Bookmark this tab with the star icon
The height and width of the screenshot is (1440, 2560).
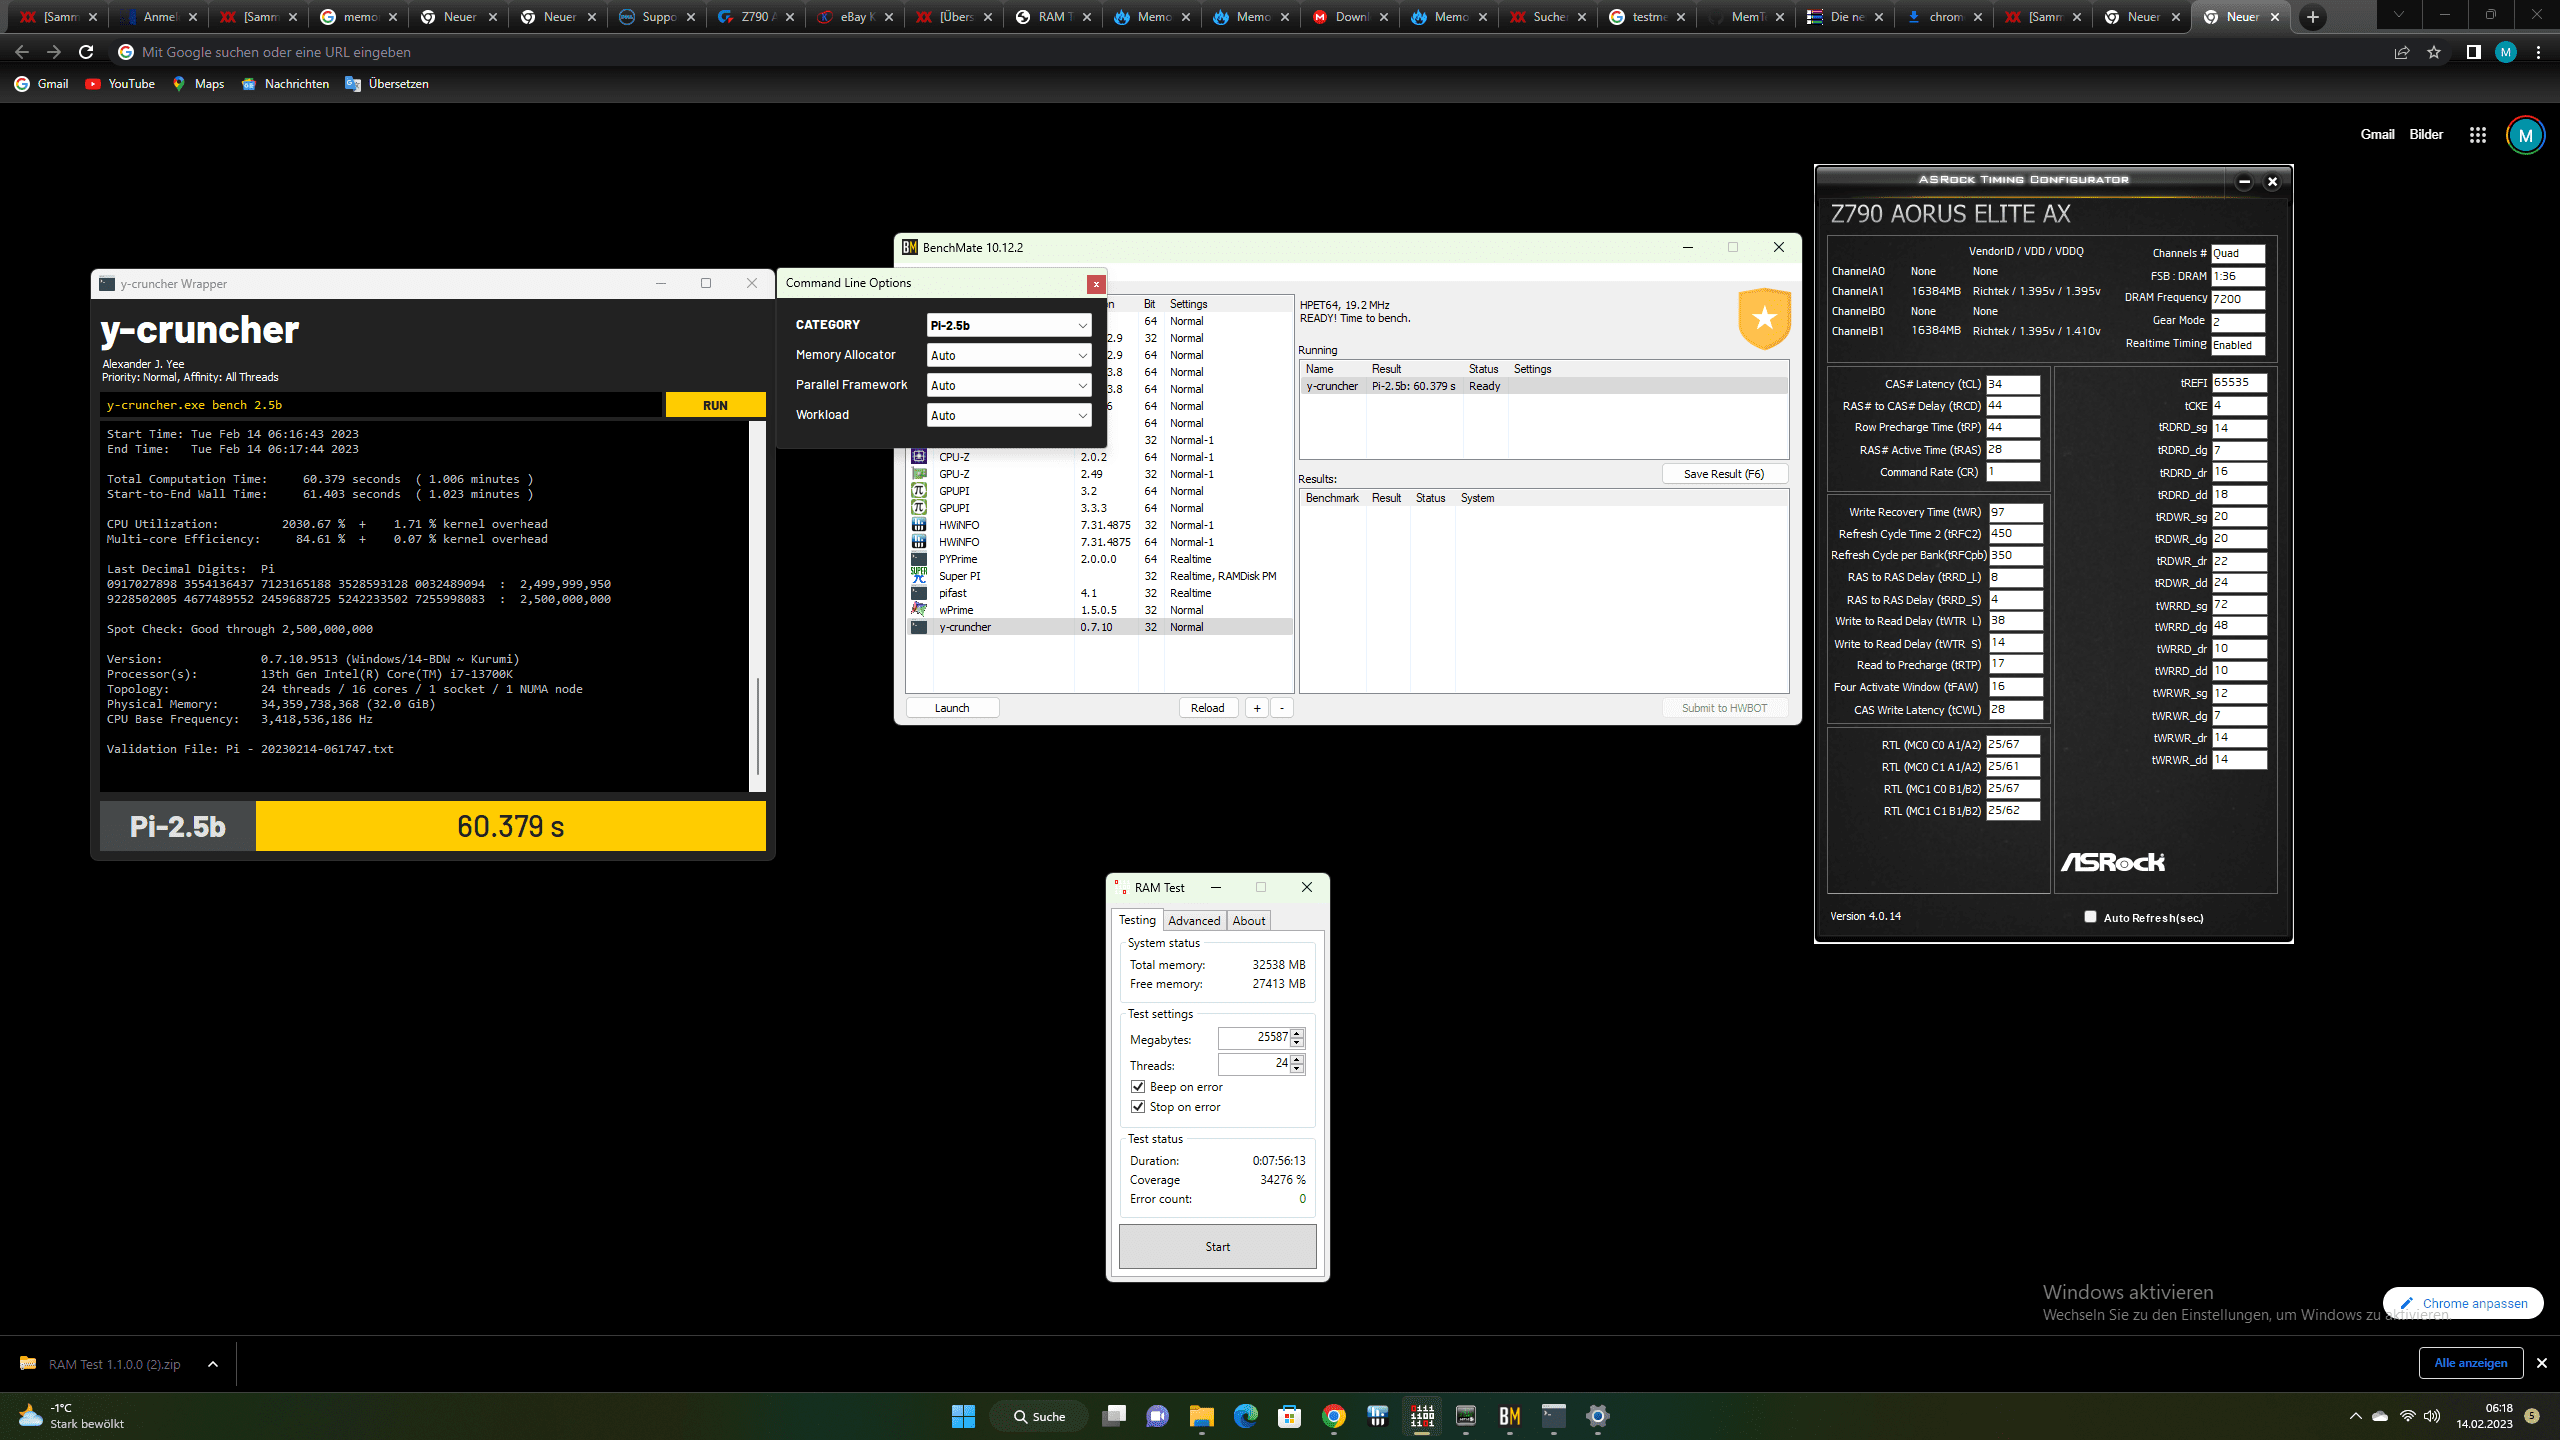pos(2434,52)
